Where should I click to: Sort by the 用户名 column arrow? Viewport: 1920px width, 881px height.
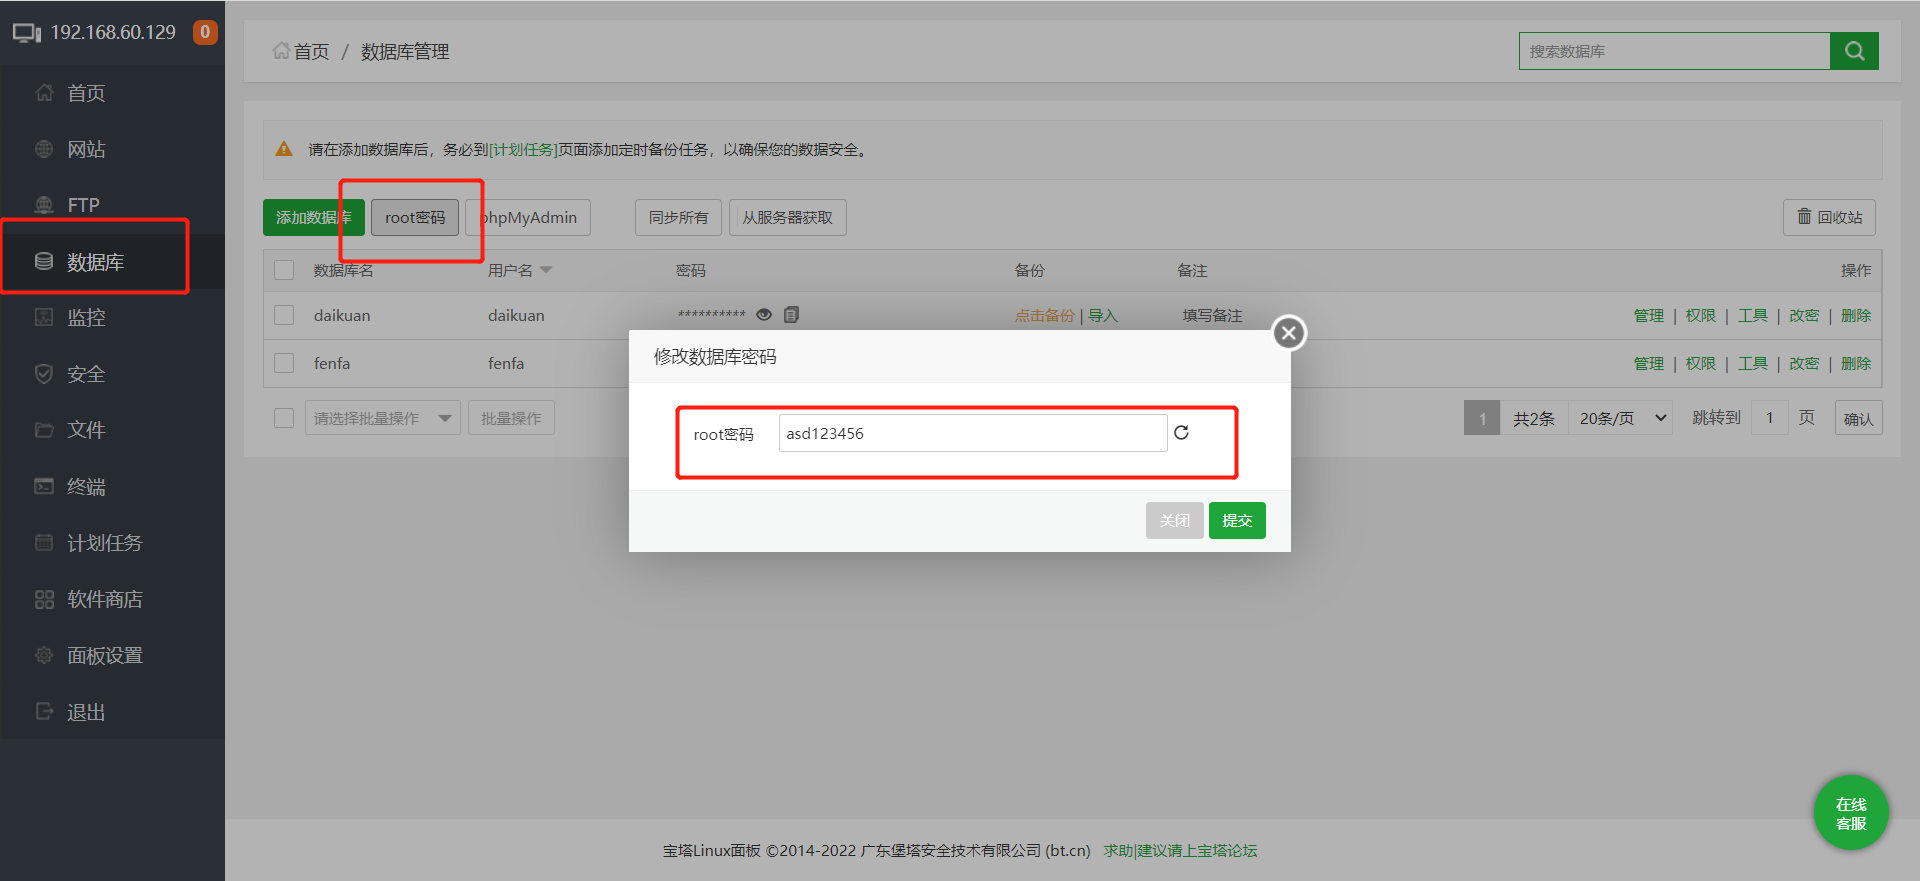click(546, 270)
